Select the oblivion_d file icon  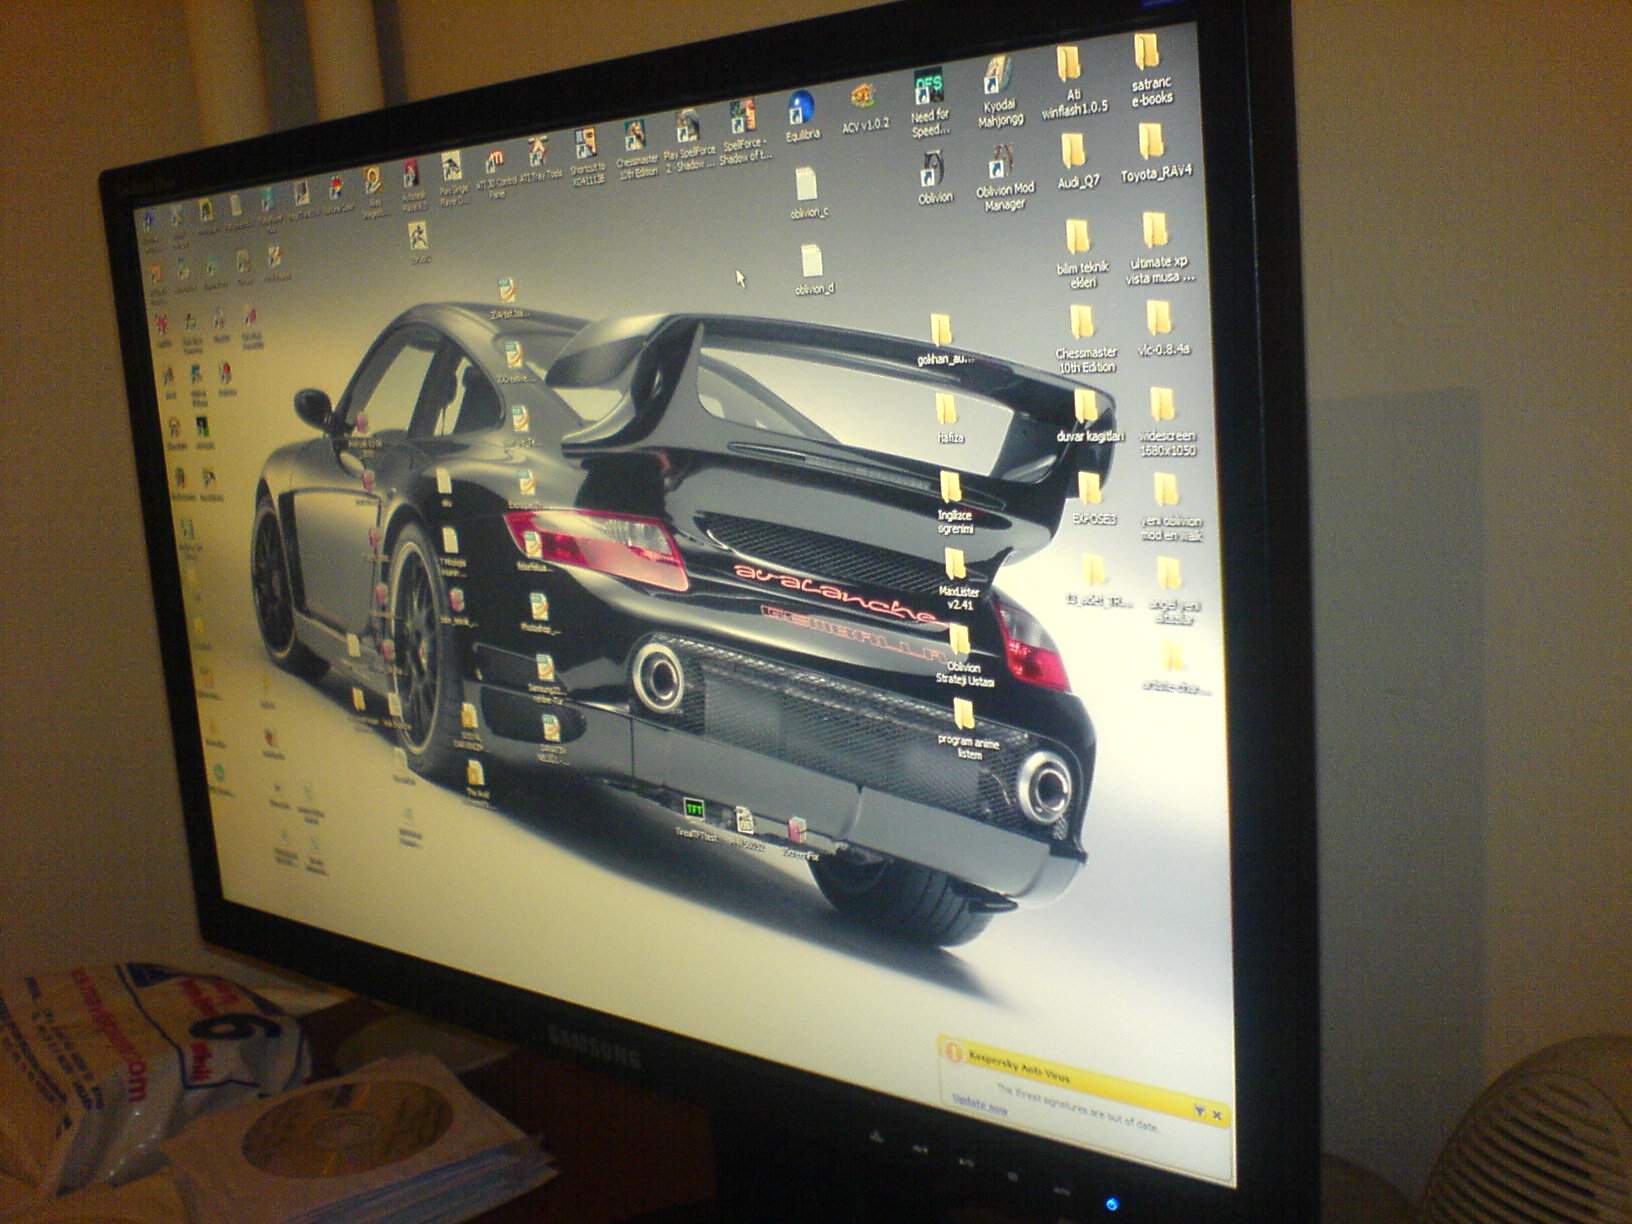[x=812, y=270]
